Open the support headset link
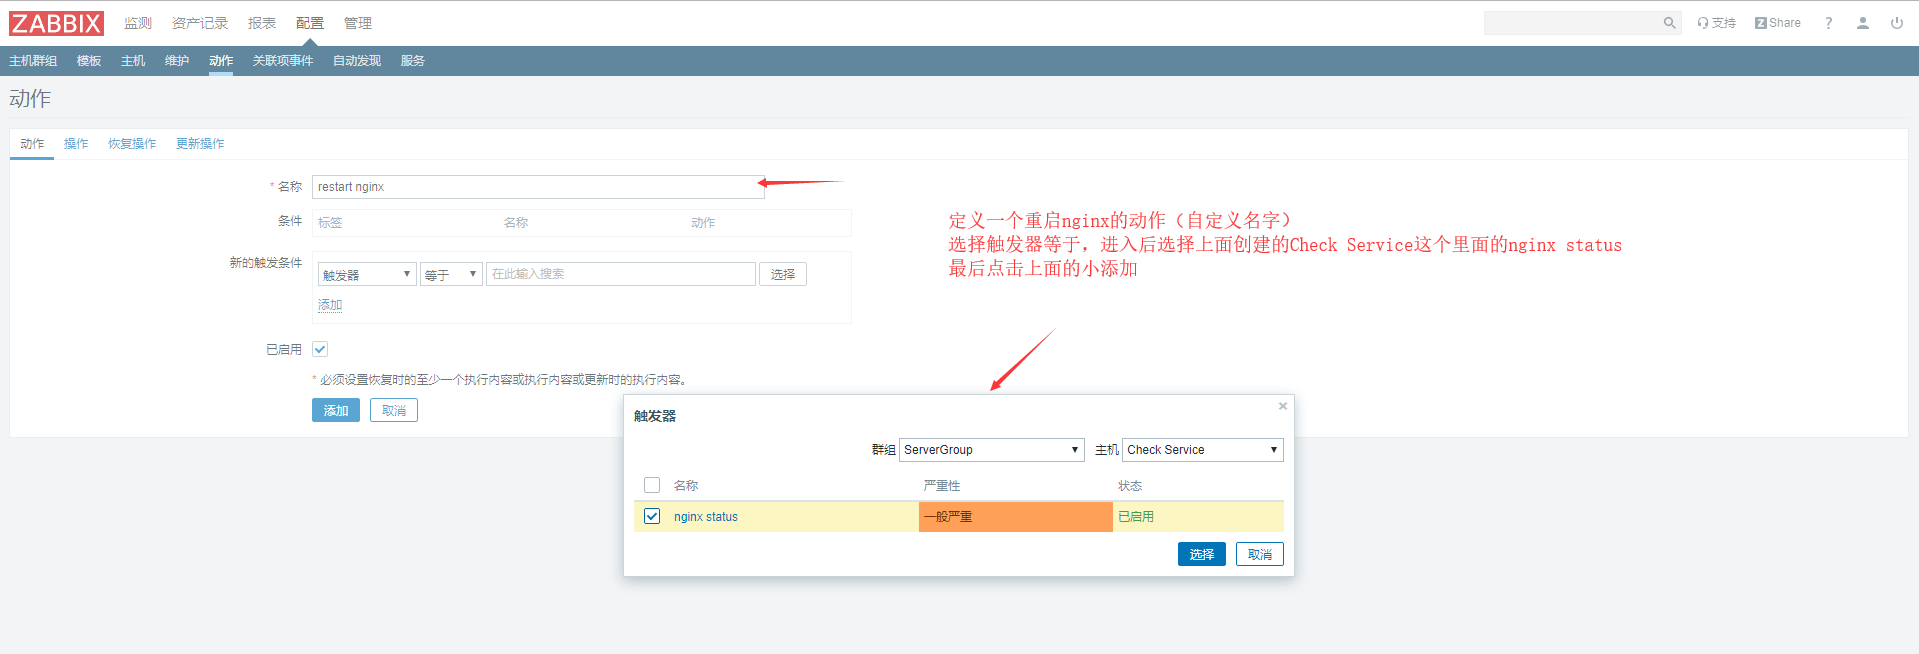This screenshot has height=654, width=1919. [1716, 23]
